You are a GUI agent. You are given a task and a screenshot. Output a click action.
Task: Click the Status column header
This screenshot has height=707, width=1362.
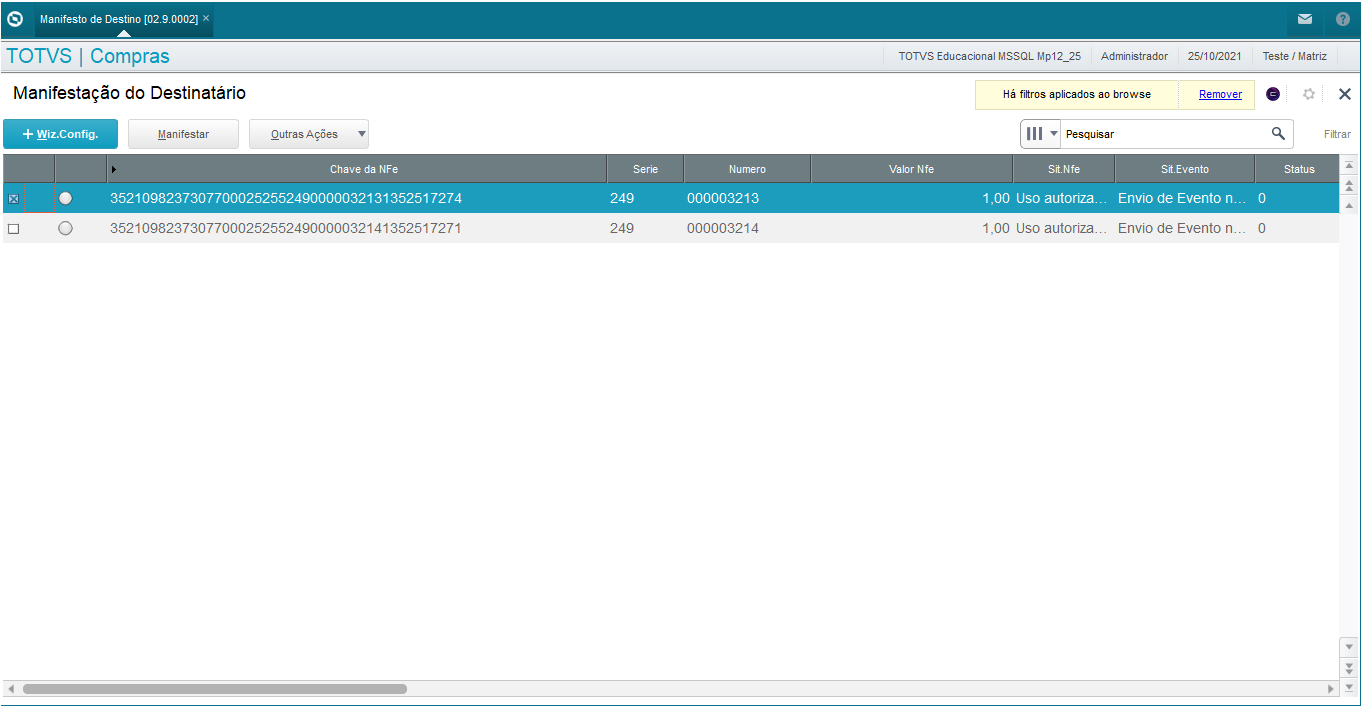point(1299,169)
